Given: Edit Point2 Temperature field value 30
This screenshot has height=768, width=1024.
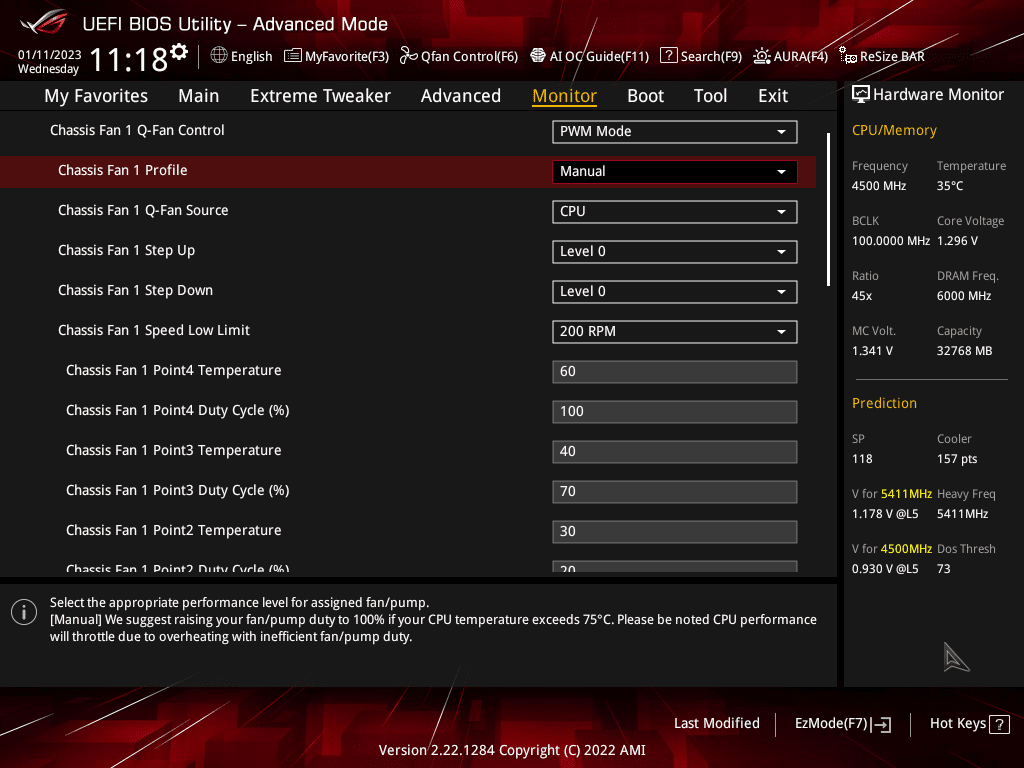Looking at the screenshot, I should (x=675, y=531).
